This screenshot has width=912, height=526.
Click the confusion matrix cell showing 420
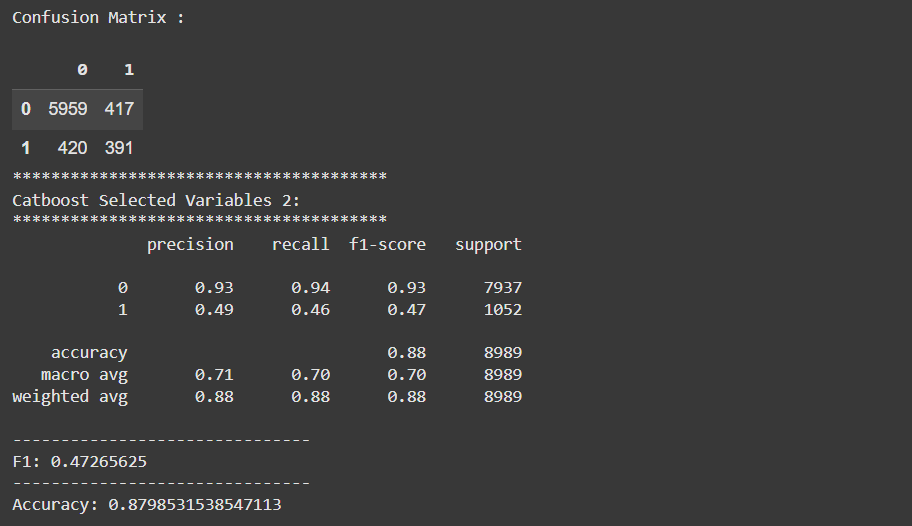point(72,148)
